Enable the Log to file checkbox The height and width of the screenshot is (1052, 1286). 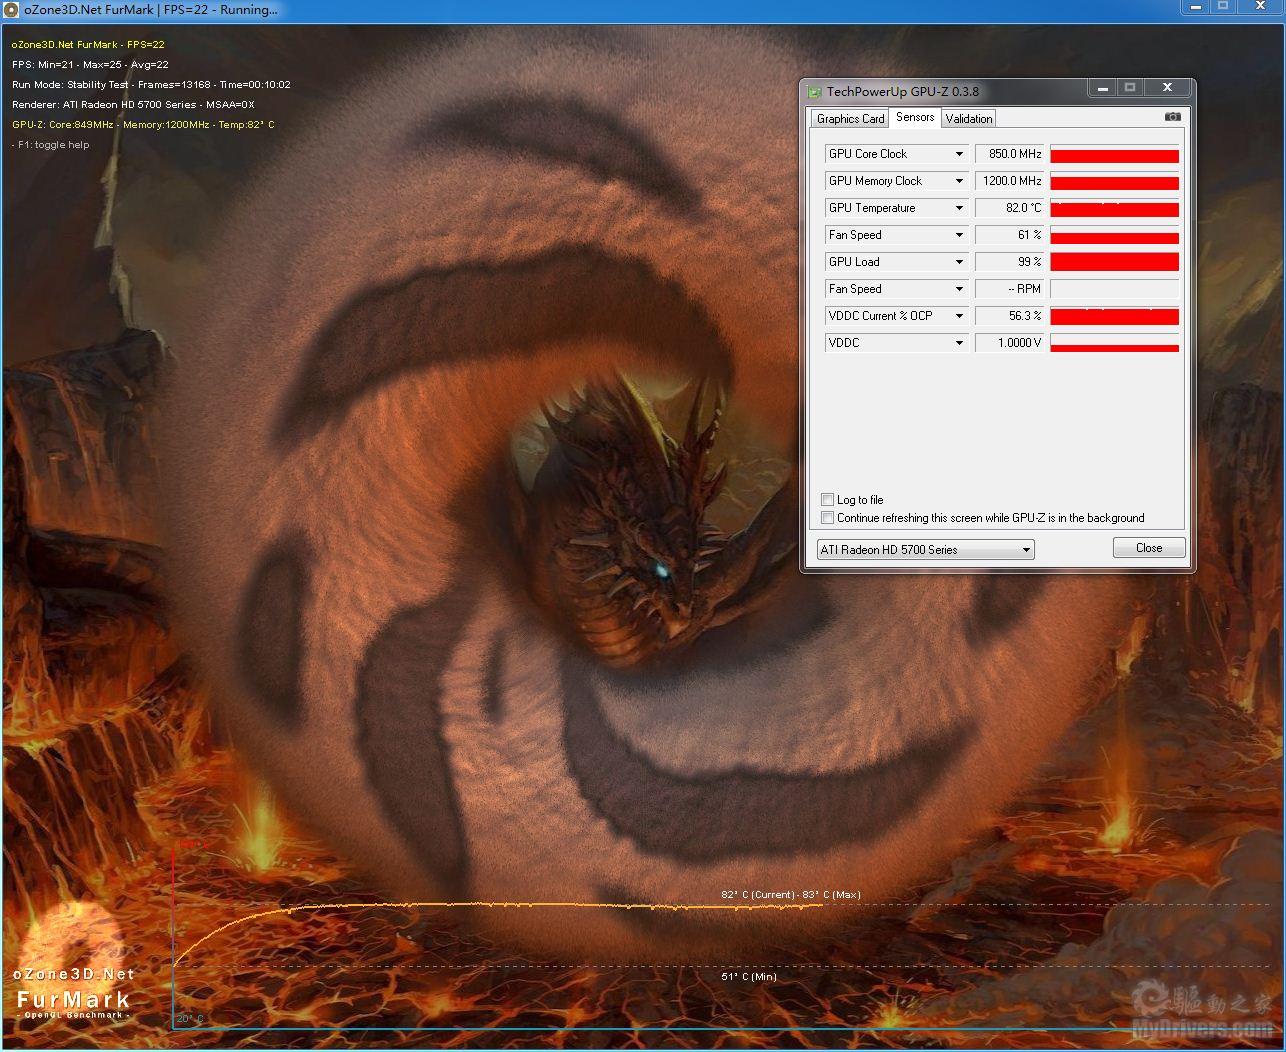(827, 500)
